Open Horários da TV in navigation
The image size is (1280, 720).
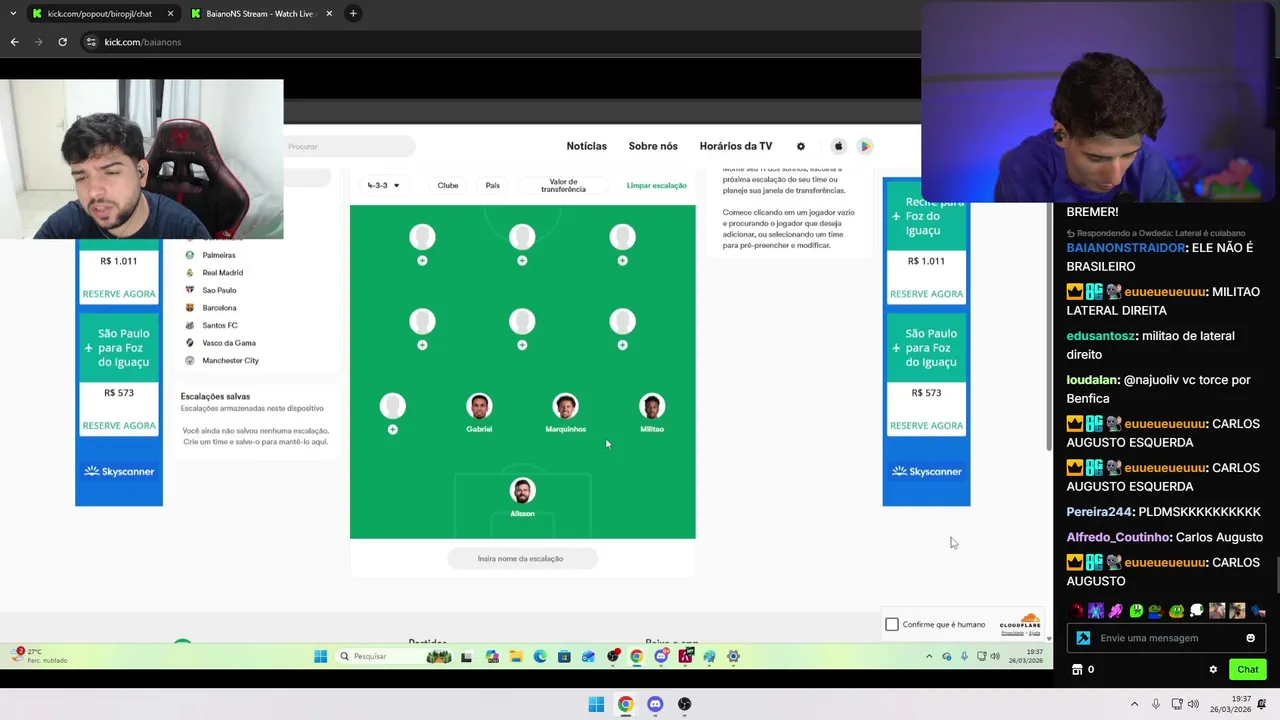[x=736, y=146]
